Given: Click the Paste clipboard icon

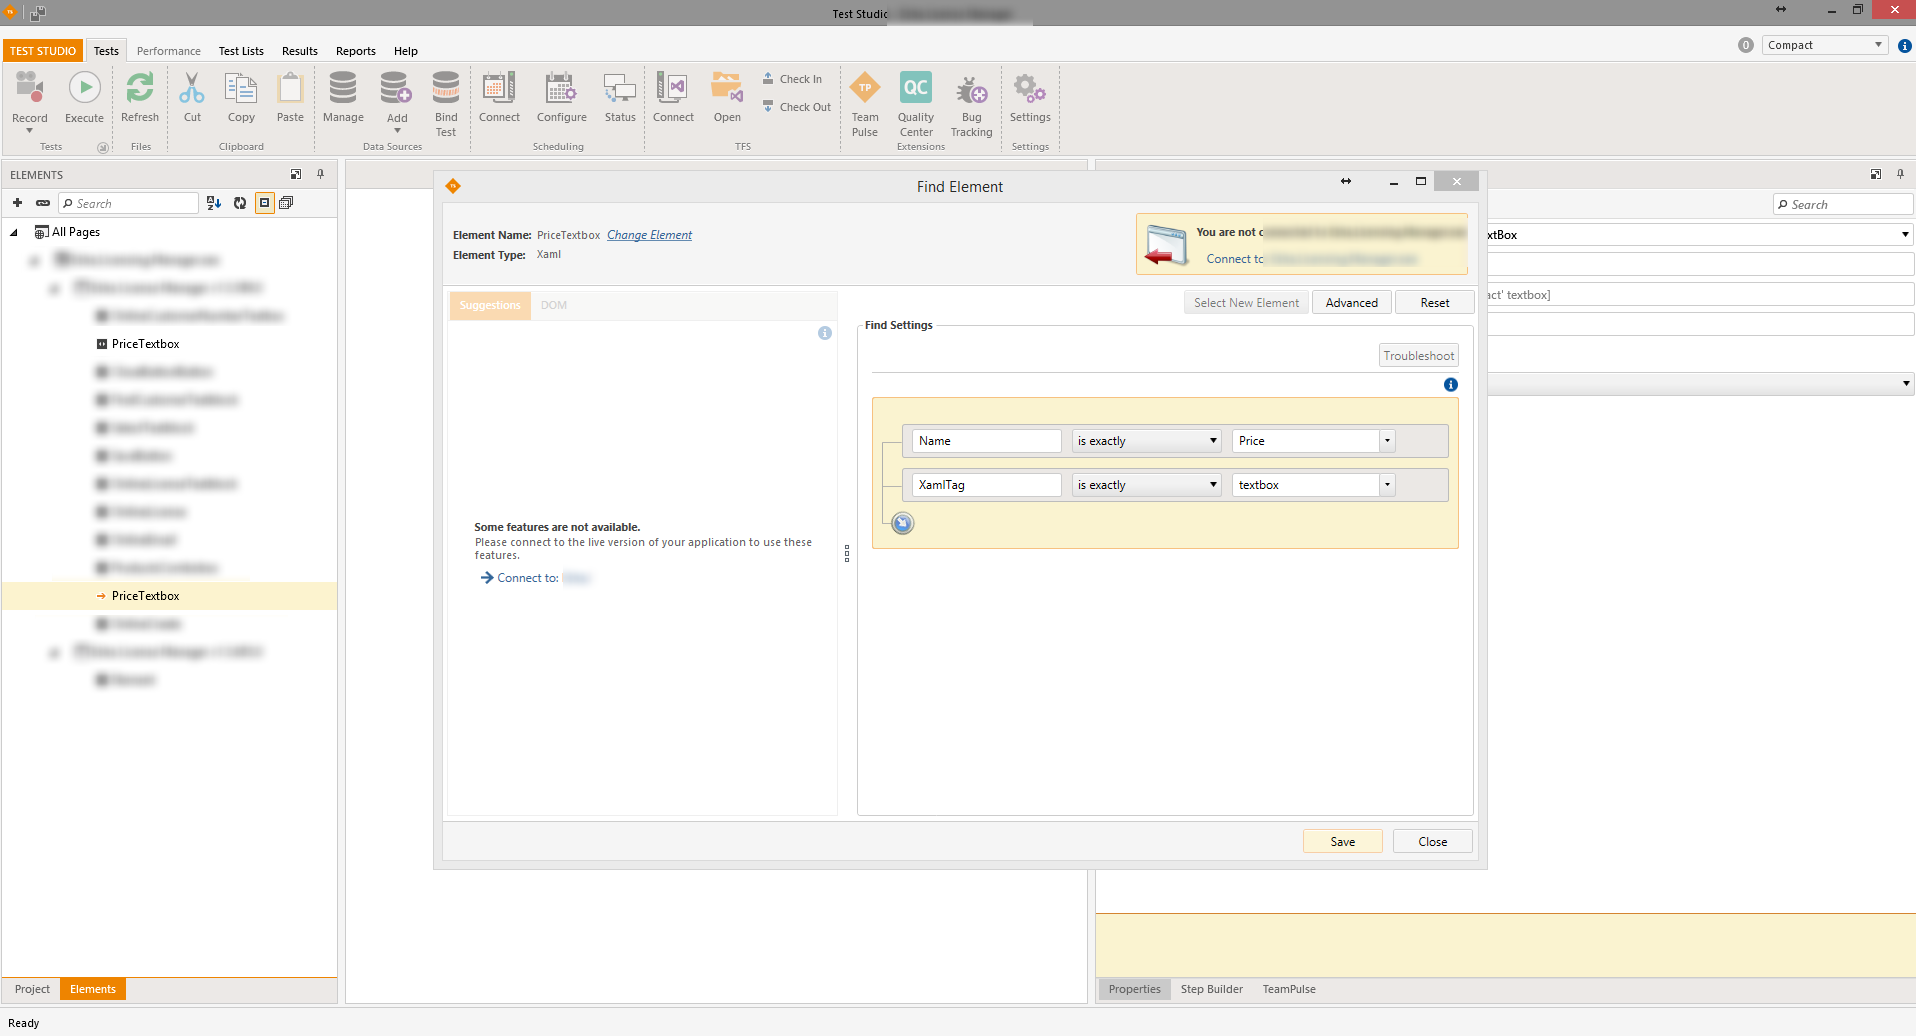Looking at the screenshot, I should (290, 88).
